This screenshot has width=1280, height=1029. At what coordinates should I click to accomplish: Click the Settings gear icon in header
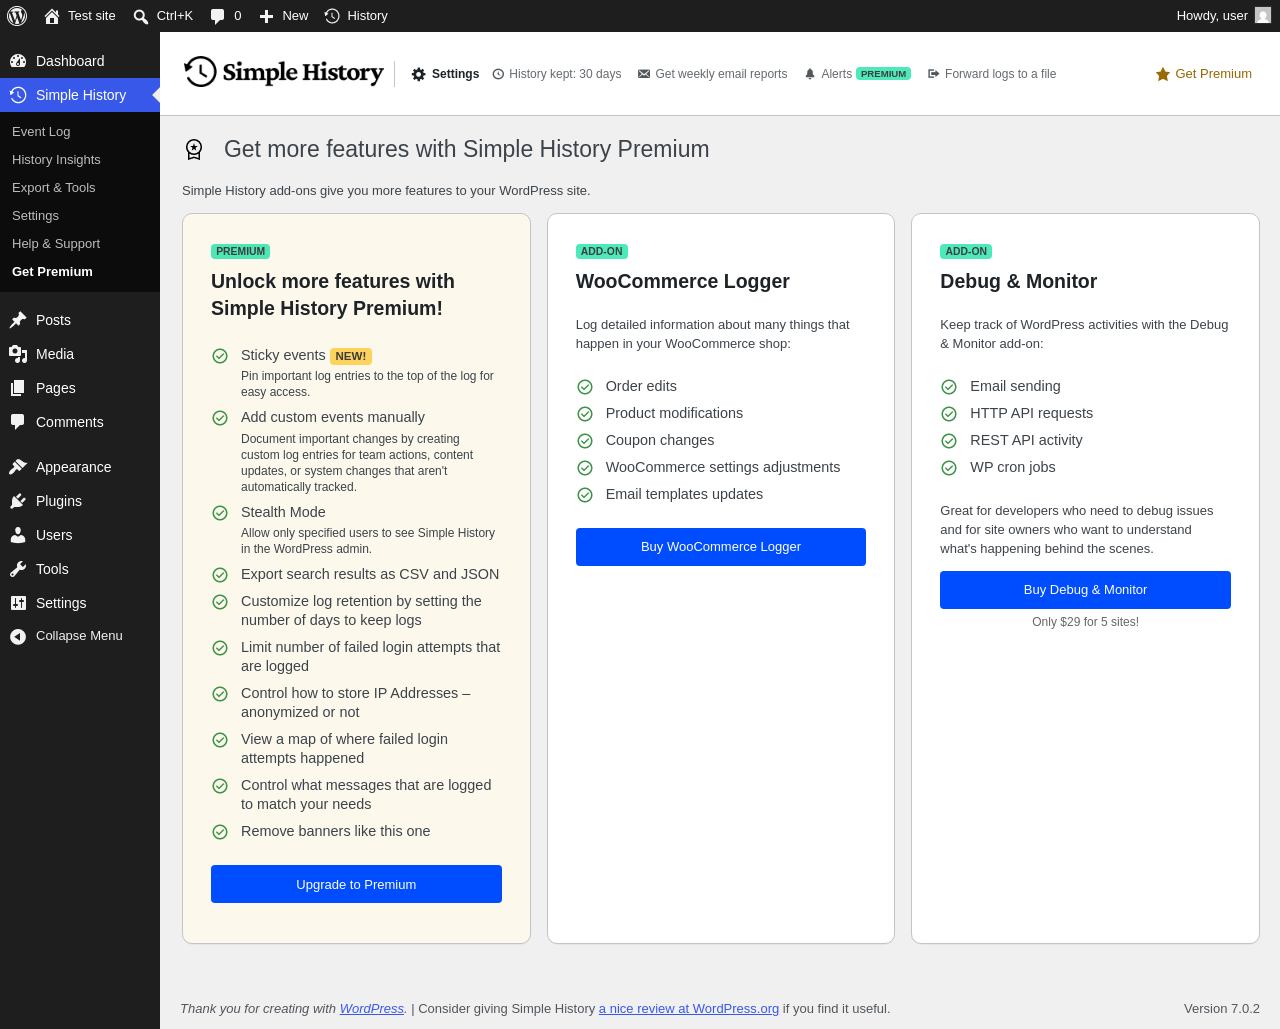pyautogui.click(x=419, y=74)
